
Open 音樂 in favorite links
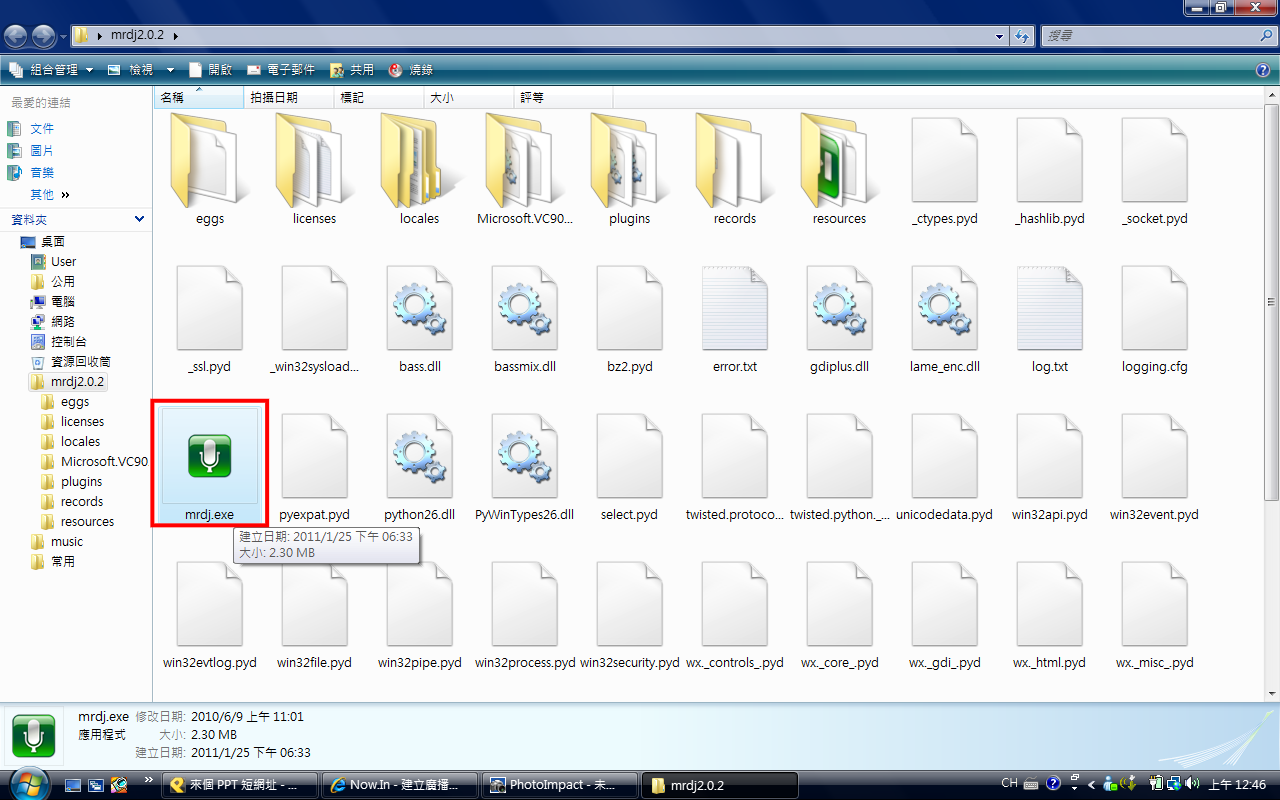(42, 173)
